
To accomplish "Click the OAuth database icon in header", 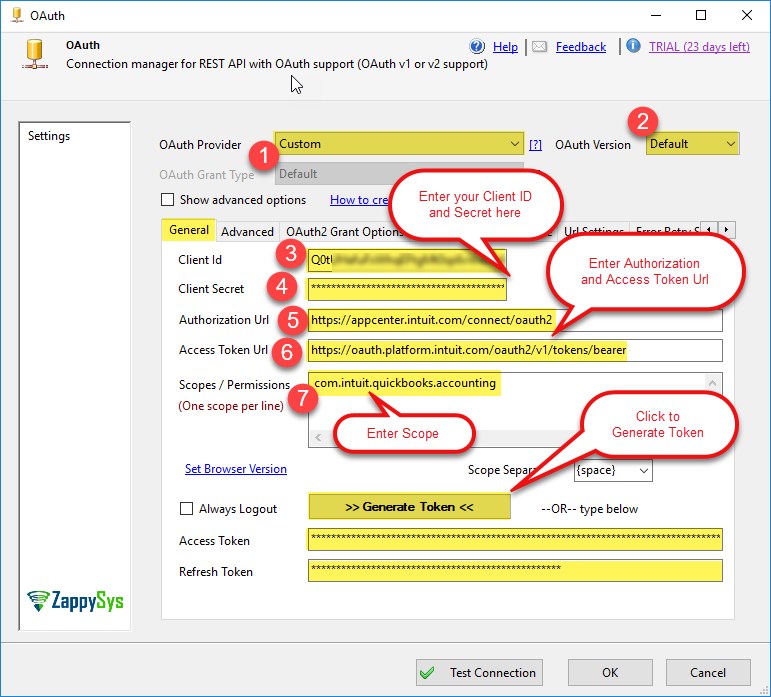I will tap(35, 54).
